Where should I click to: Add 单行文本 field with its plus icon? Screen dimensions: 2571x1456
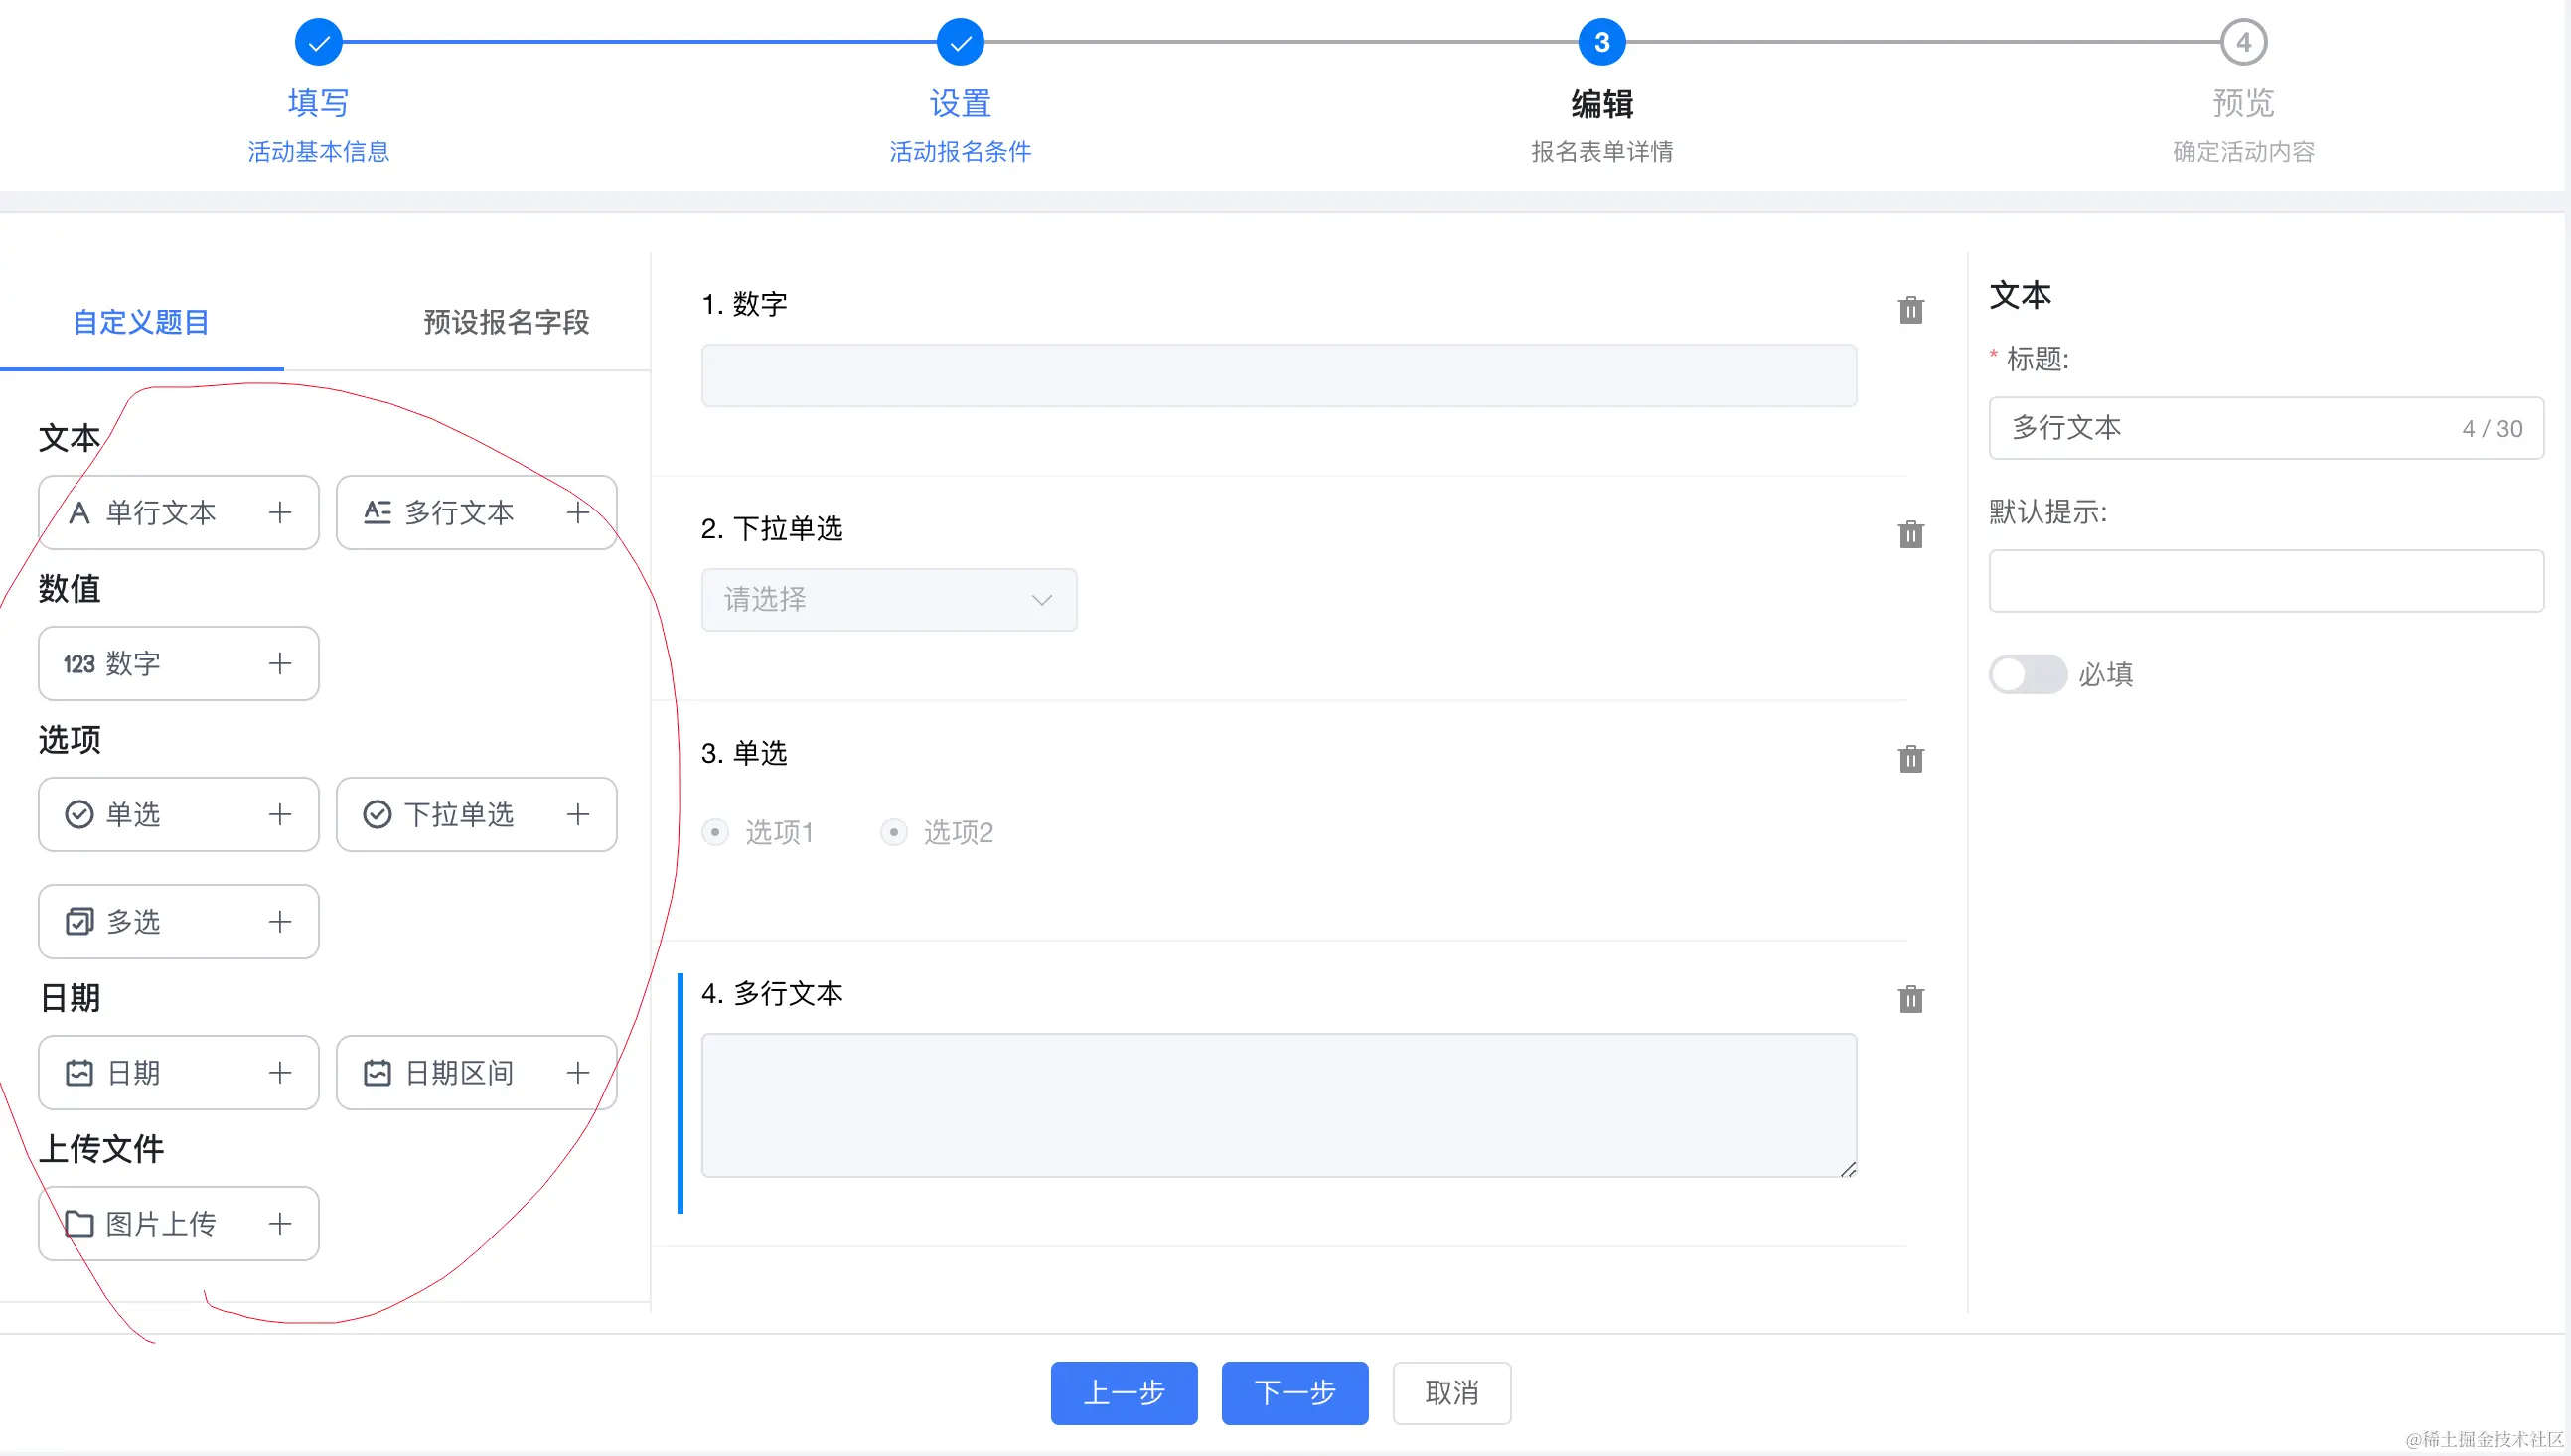coord(280,513)
